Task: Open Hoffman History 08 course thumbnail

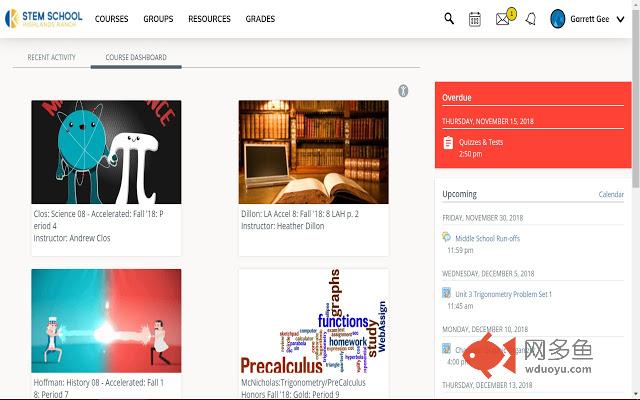Action: click(106, 320)
